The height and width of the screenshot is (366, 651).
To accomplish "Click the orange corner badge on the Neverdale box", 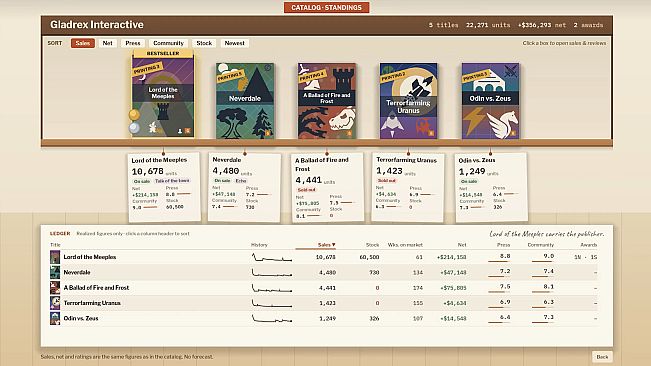I will [x=268, y=133].
